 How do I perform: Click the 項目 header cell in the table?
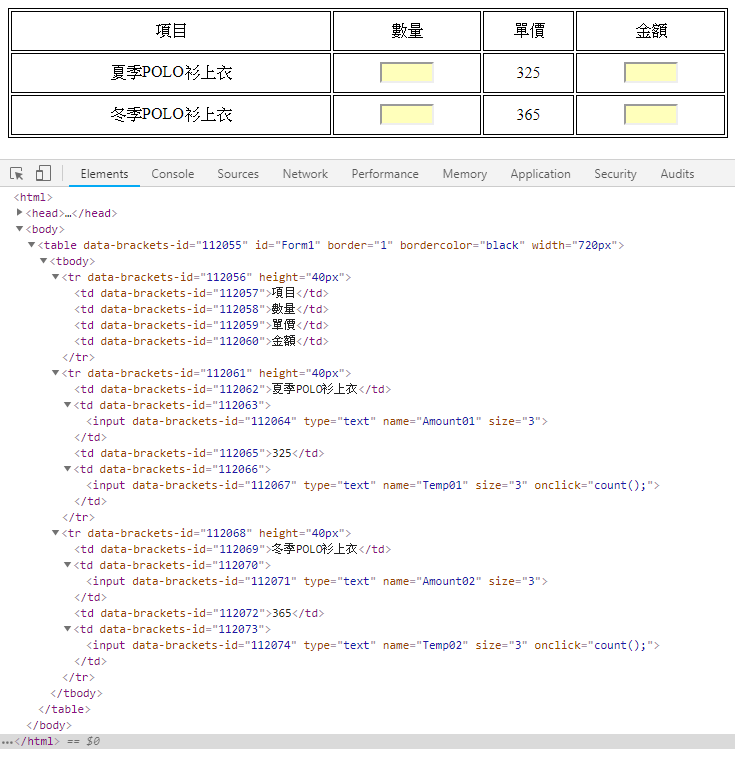point(171,31)
